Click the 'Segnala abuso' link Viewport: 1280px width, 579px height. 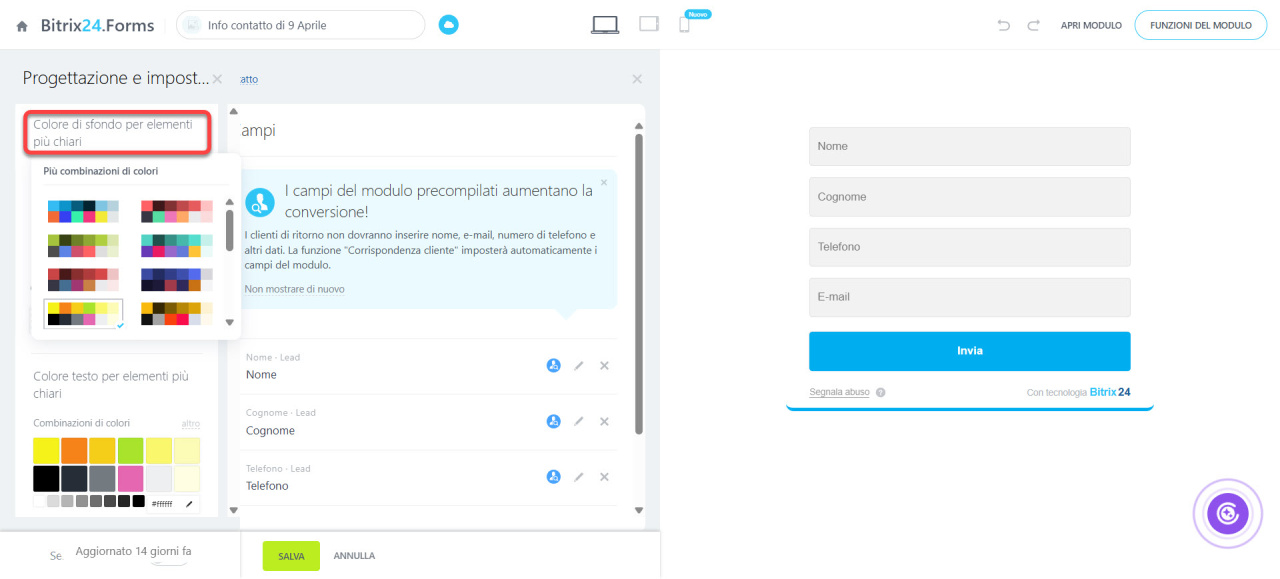click(x=839, y=393)
